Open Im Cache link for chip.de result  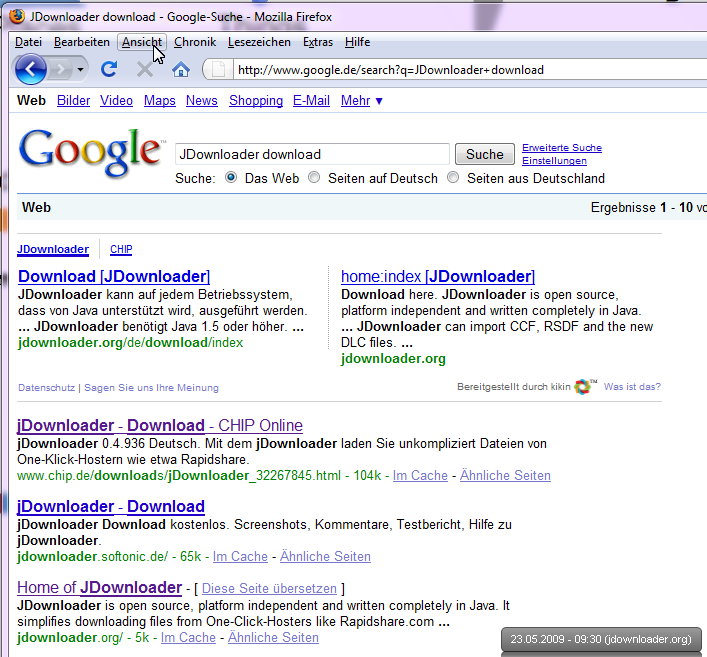[x=420, y=475]
